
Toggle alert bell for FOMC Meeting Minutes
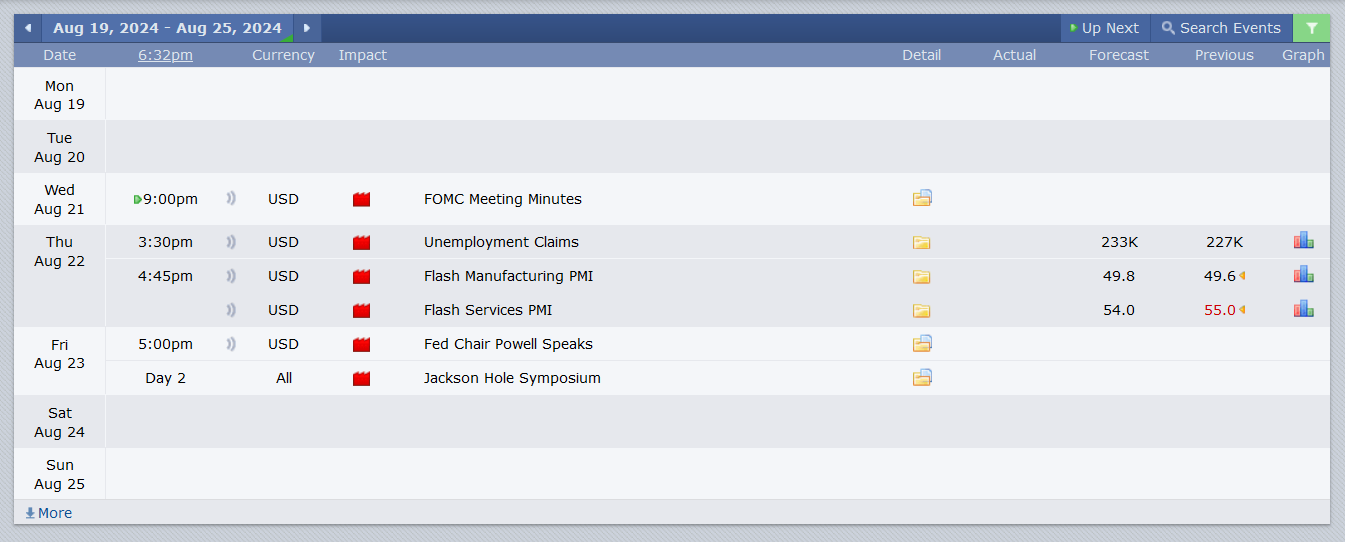click(x=231, y=199)
